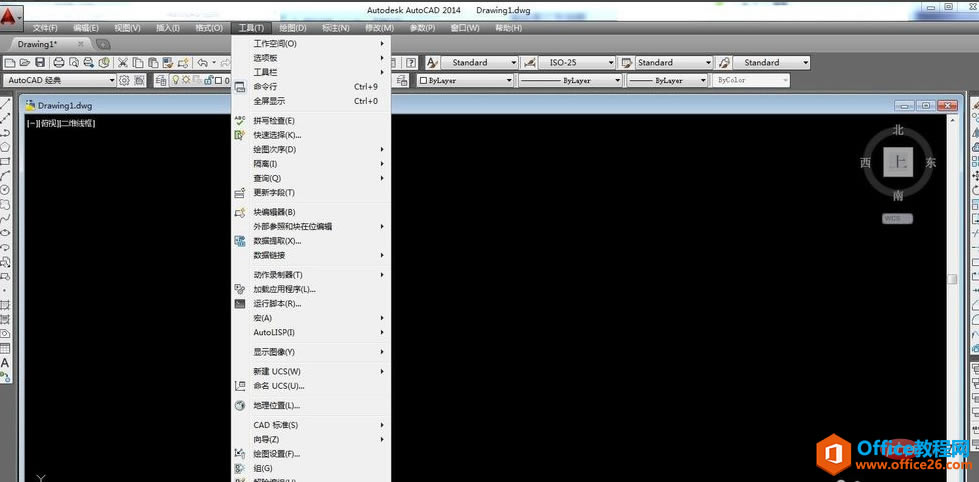Expand the 工具栏 submenu

pyautogui.click(x=311, y=72)
